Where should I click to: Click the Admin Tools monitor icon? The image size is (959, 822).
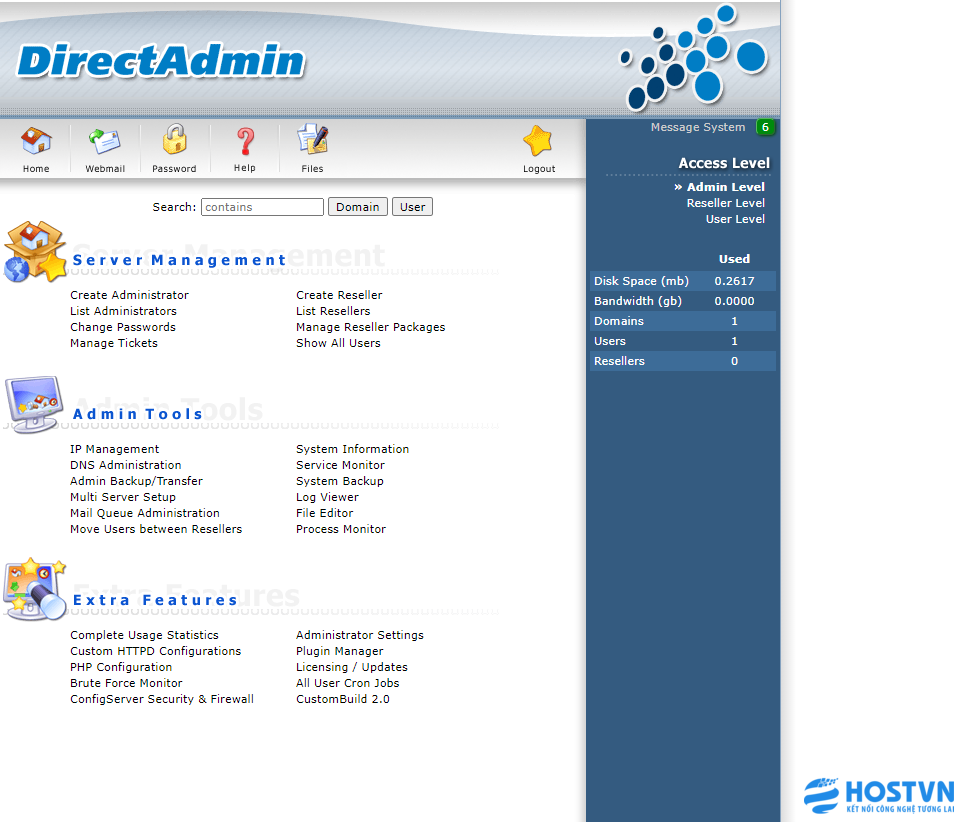coord(34,404)
